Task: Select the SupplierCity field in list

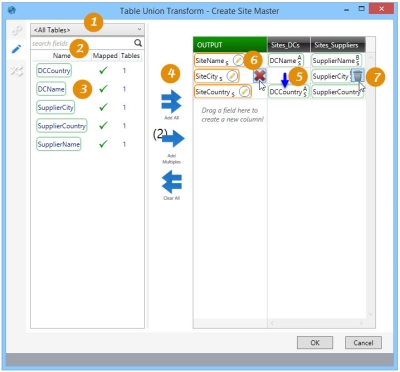Action: coord(55,107)
